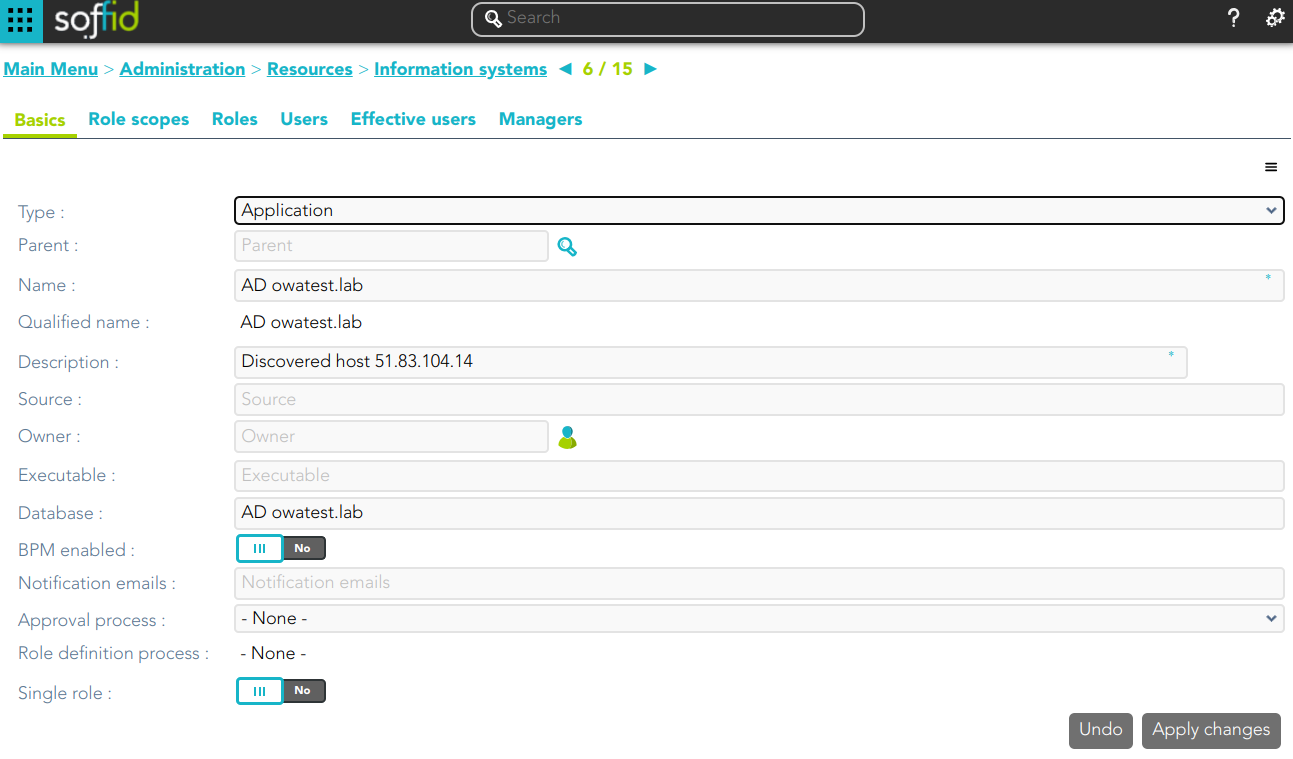
Task: Click the Owner input field
Action: [x=391, y=436]
